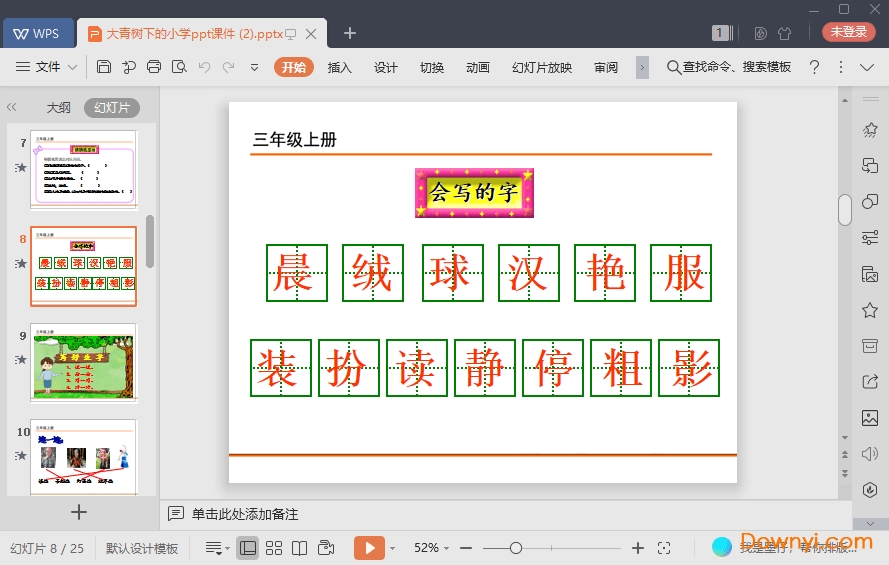
Task: Open the picture sidebar icon
Action: tap(870, 418)
